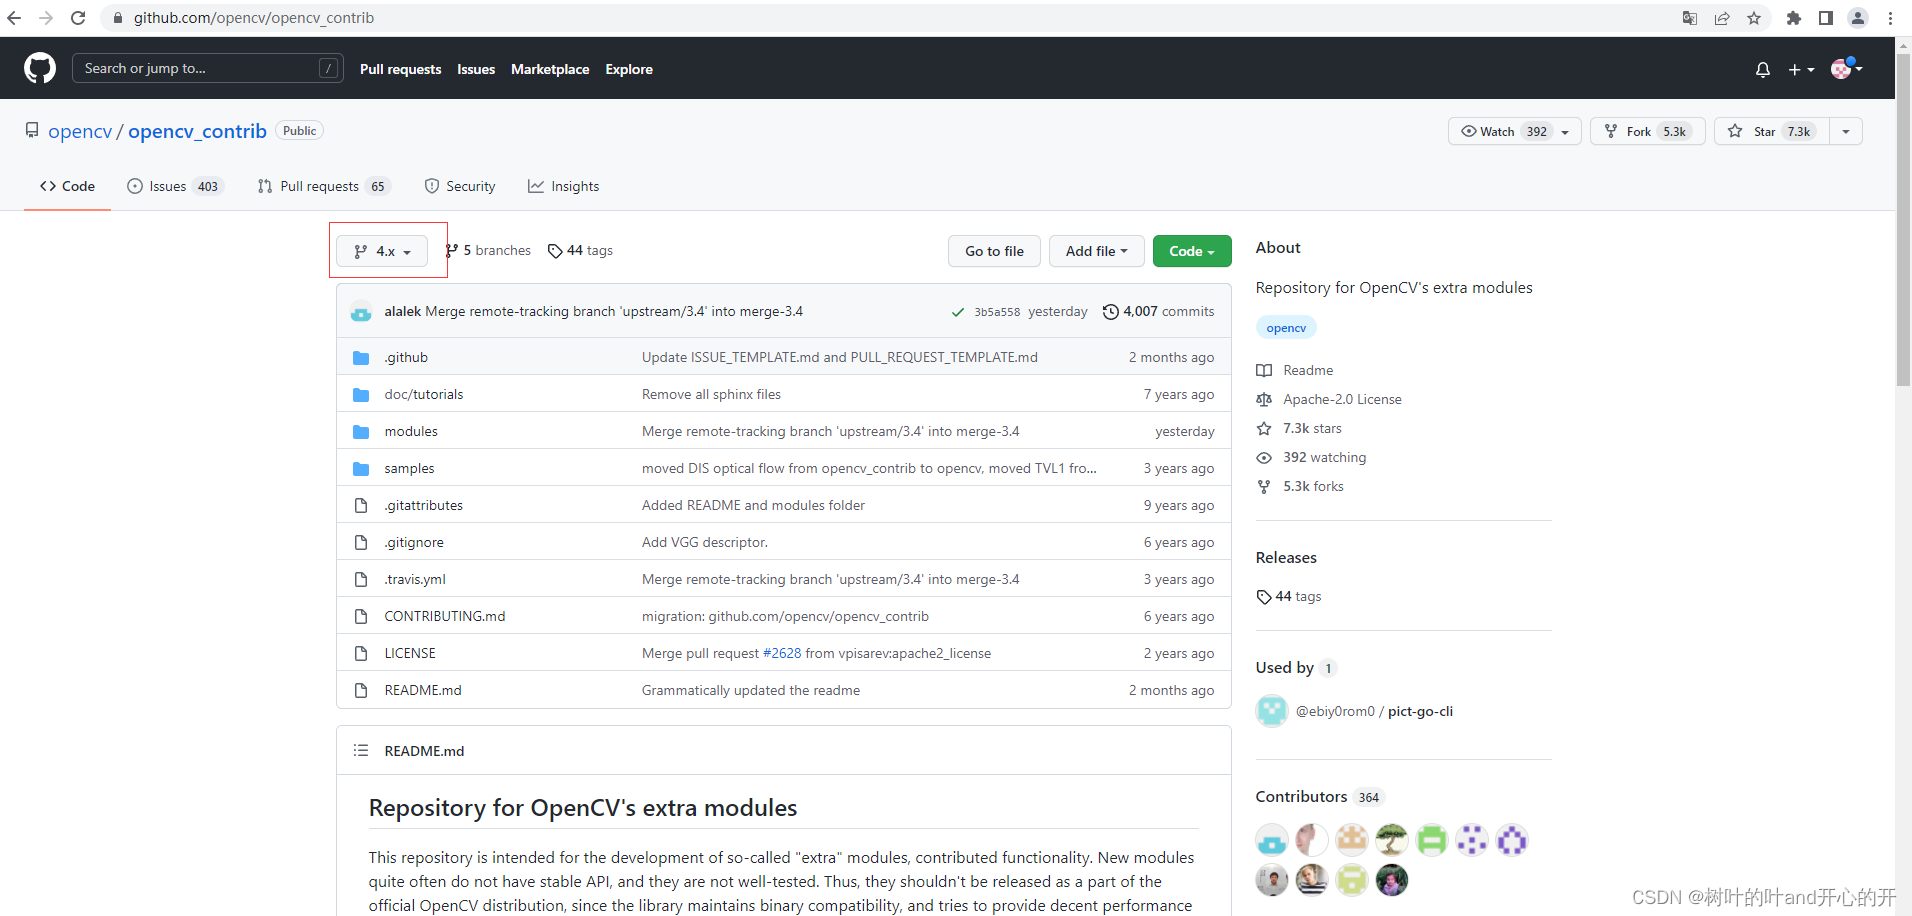The width and height of the screenshot is (1912, 916).
Task: Open Issues in top navigation
Action: click(476, 69)
